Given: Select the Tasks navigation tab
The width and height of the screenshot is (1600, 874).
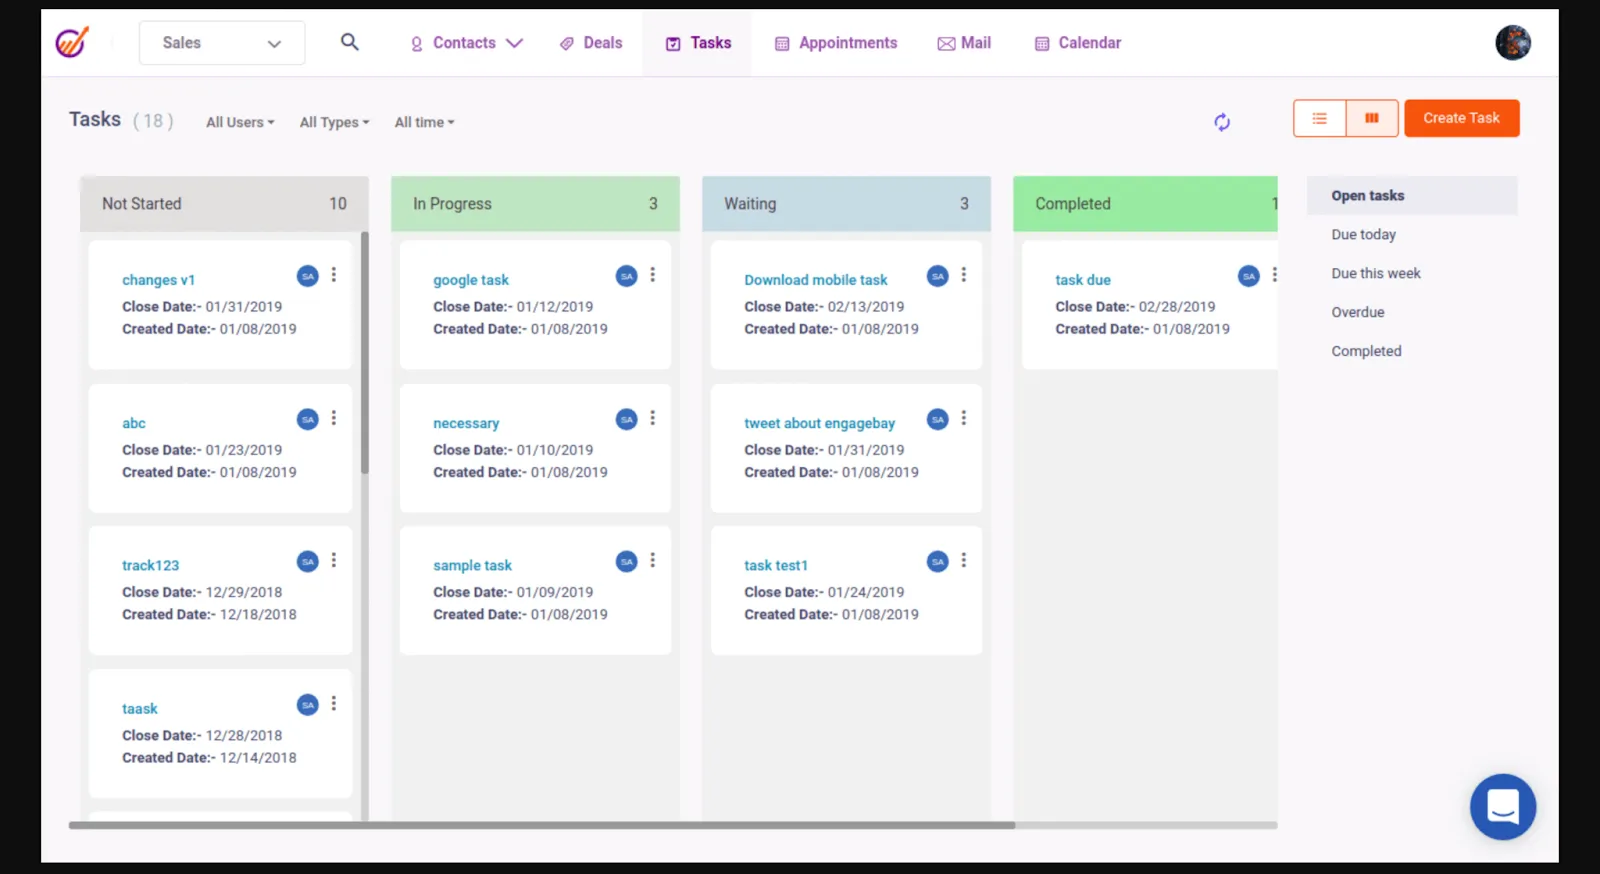Looking at the screenshot, I should point(699,43).
